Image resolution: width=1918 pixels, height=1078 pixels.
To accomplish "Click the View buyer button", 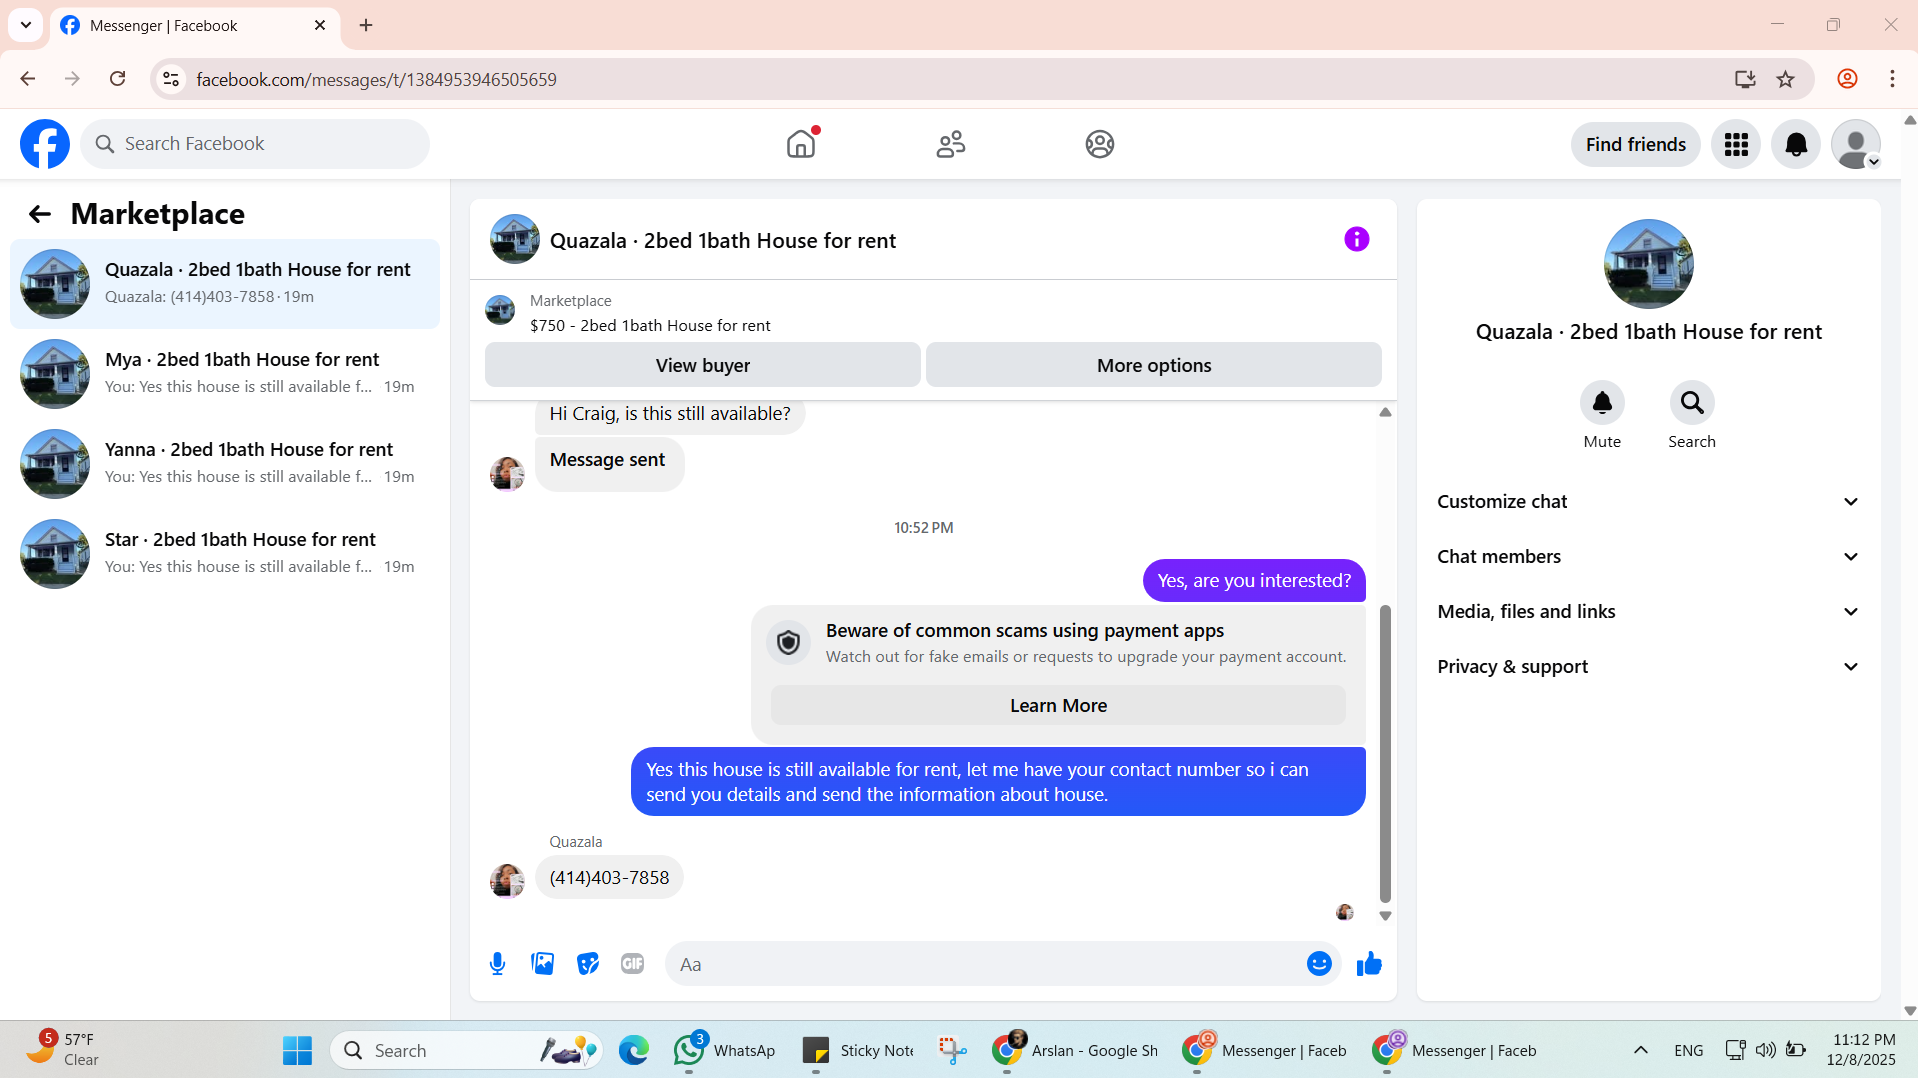I will click(702, 365).
